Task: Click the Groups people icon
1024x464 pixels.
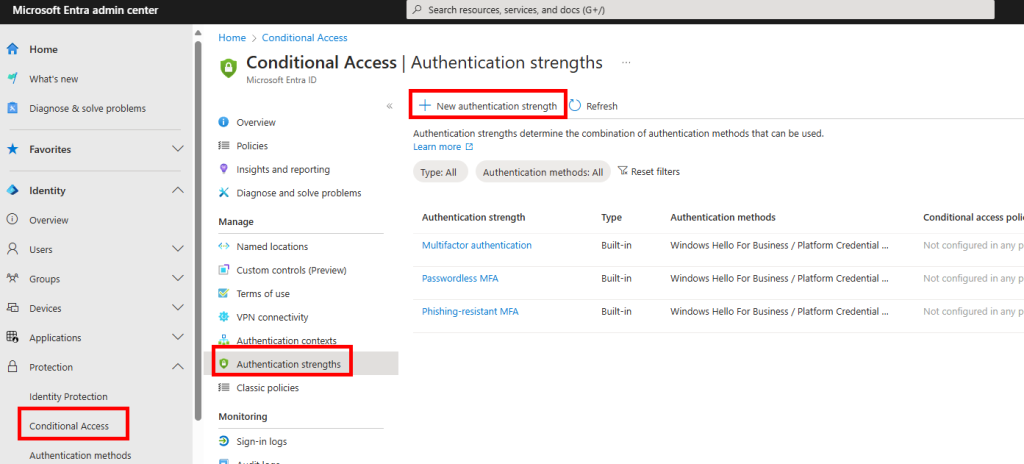Action: click(12, 278)
